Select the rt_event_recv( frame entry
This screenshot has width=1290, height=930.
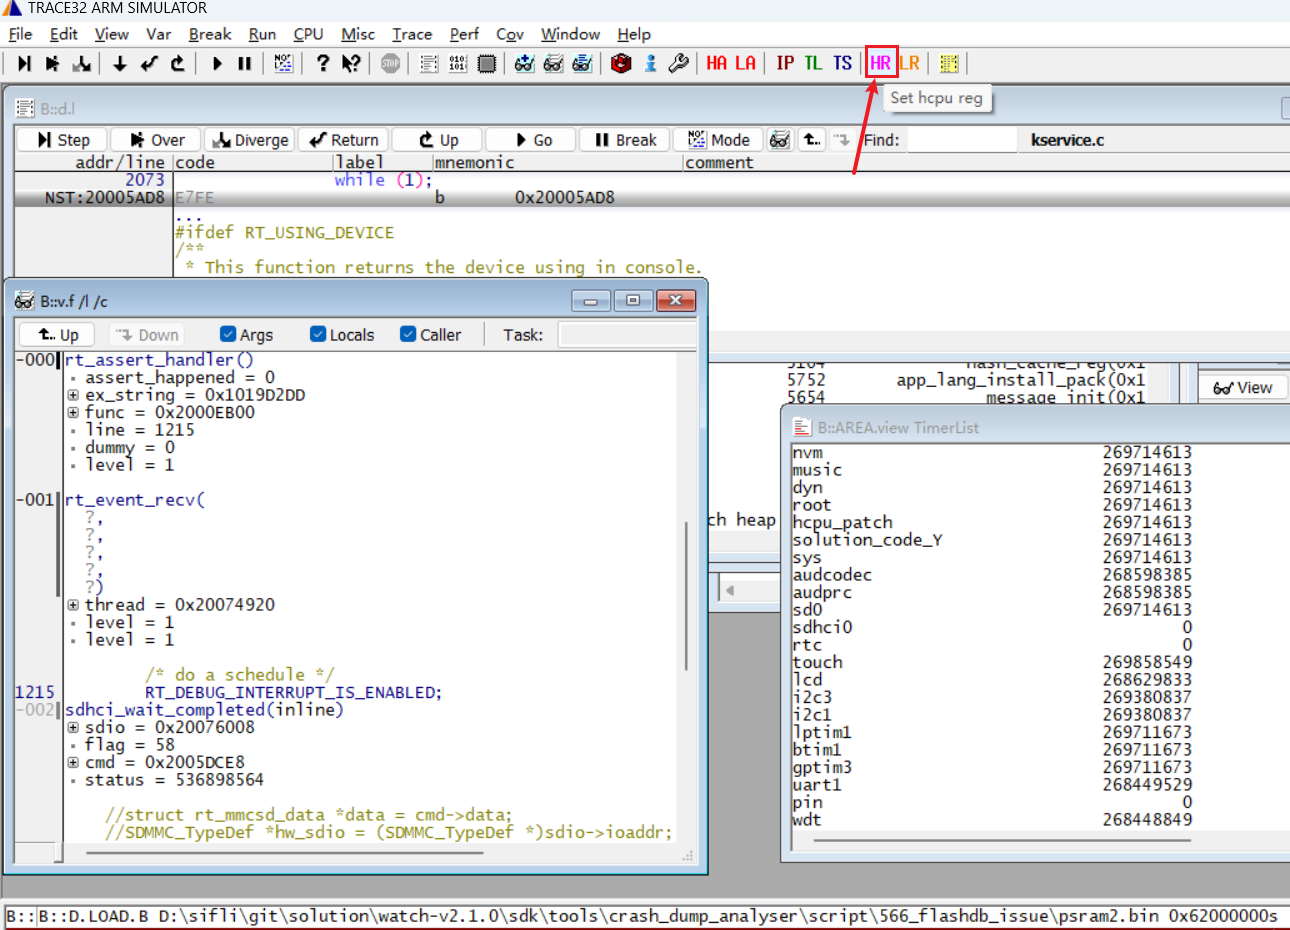135,500
